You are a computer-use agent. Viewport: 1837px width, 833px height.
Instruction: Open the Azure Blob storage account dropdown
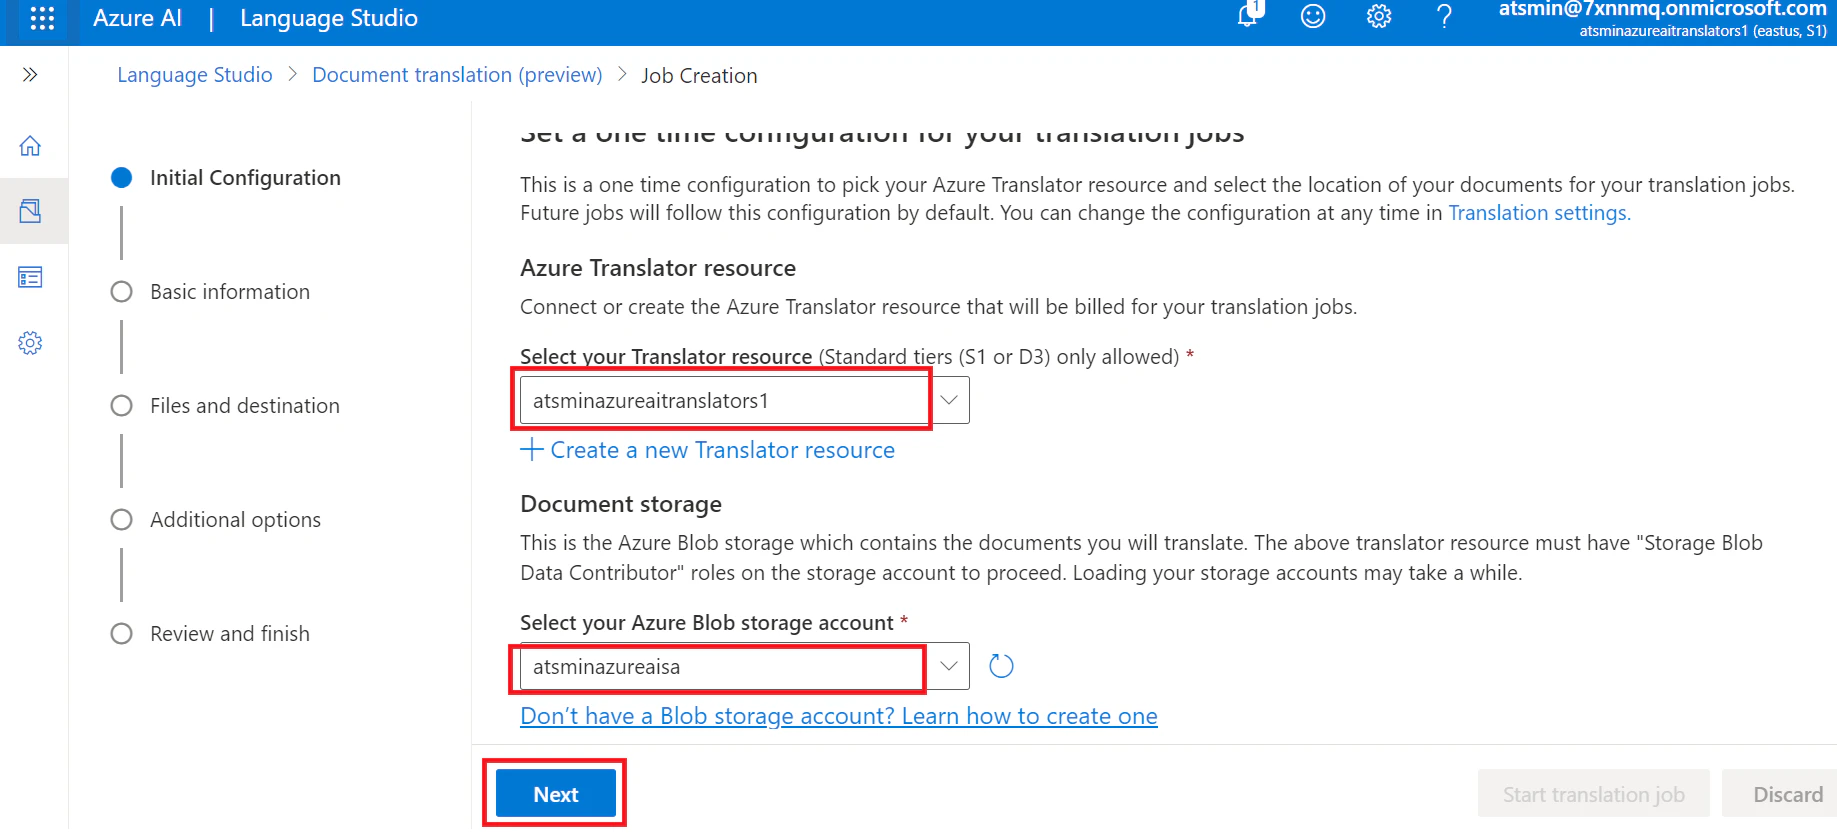(745, 666)
